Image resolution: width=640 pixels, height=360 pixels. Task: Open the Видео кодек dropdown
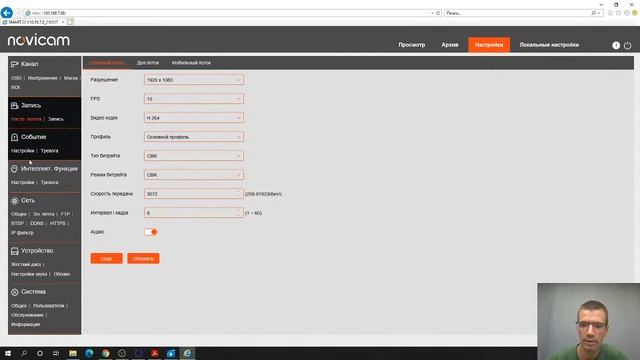pyautogui.click(x=194, y=118)
